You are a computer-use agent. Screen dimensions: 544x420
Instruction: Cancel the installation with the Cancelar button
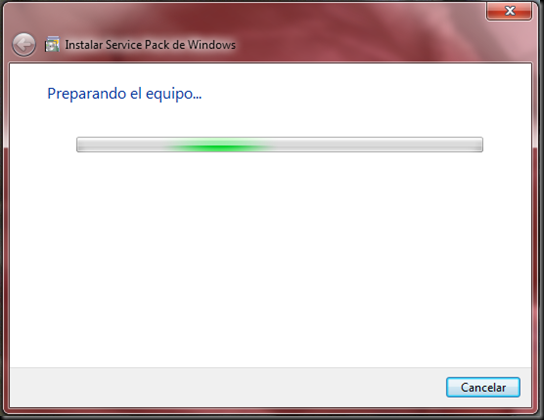[483, 387]
